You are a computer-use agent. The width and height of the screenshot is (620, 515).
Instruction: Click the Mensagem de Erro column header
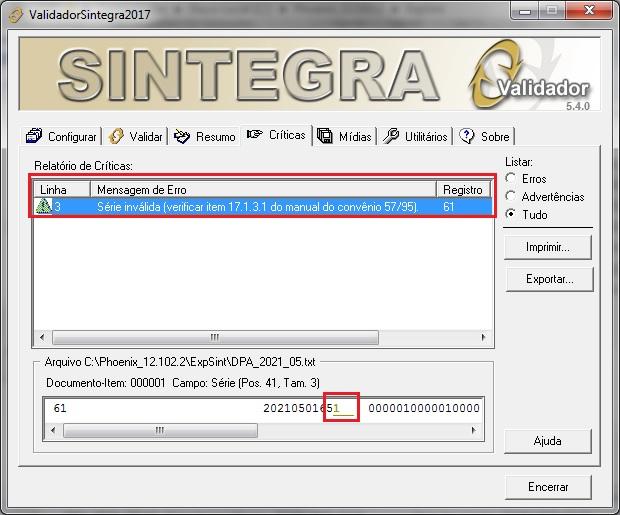263,190
